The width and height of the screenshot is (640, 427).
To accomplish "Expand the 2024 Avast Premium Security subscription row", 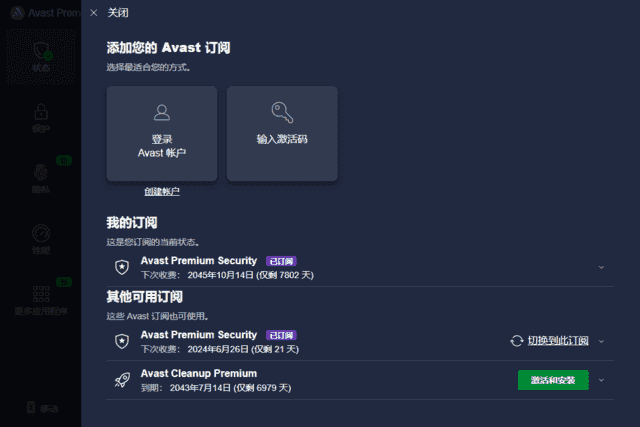I will [601, 341].
